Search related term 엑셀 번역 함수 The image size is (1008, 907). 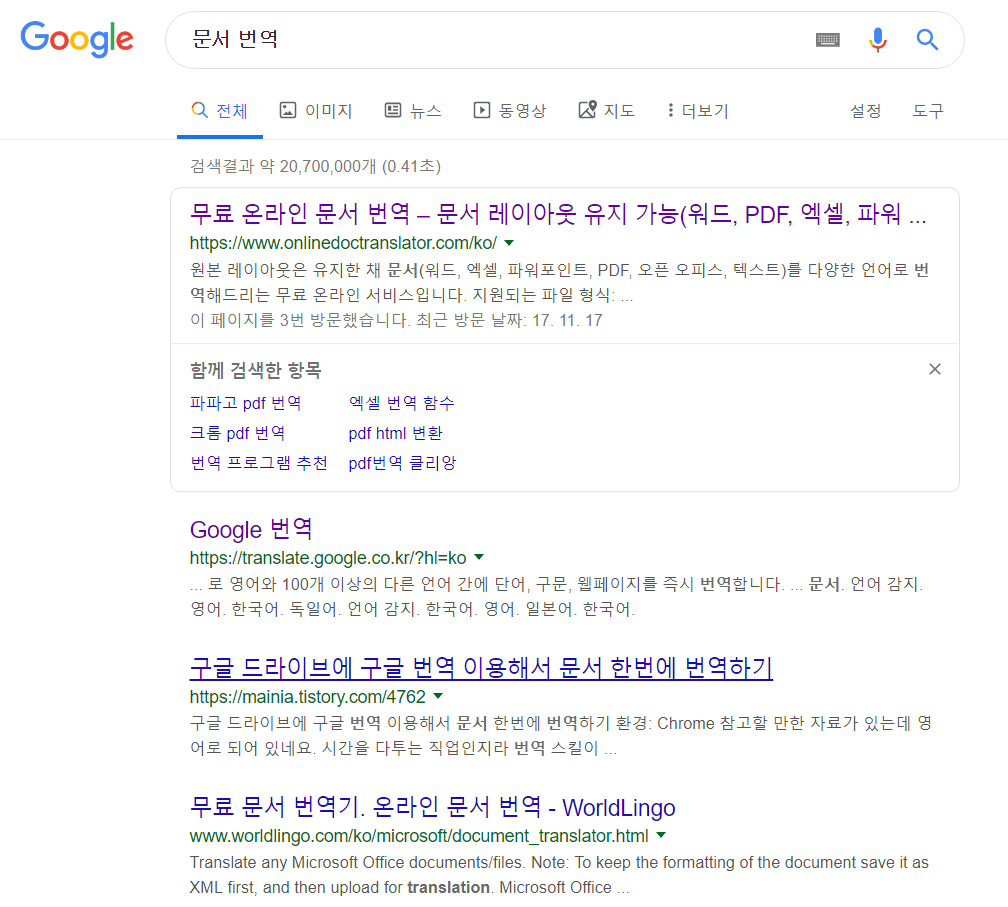(401, 403)
